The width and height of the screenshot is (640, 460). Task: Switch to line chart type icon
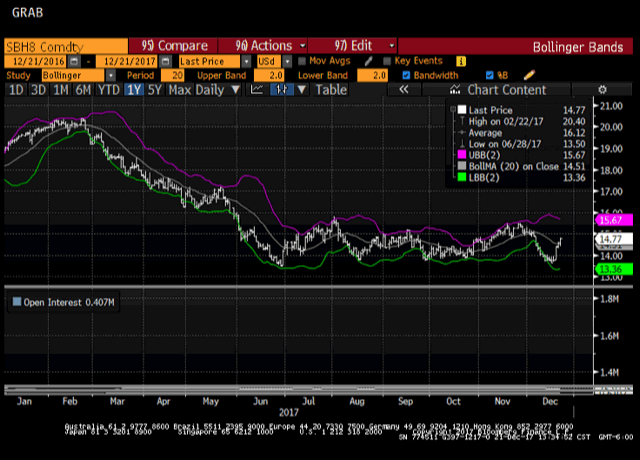click(x=257, y=89)
